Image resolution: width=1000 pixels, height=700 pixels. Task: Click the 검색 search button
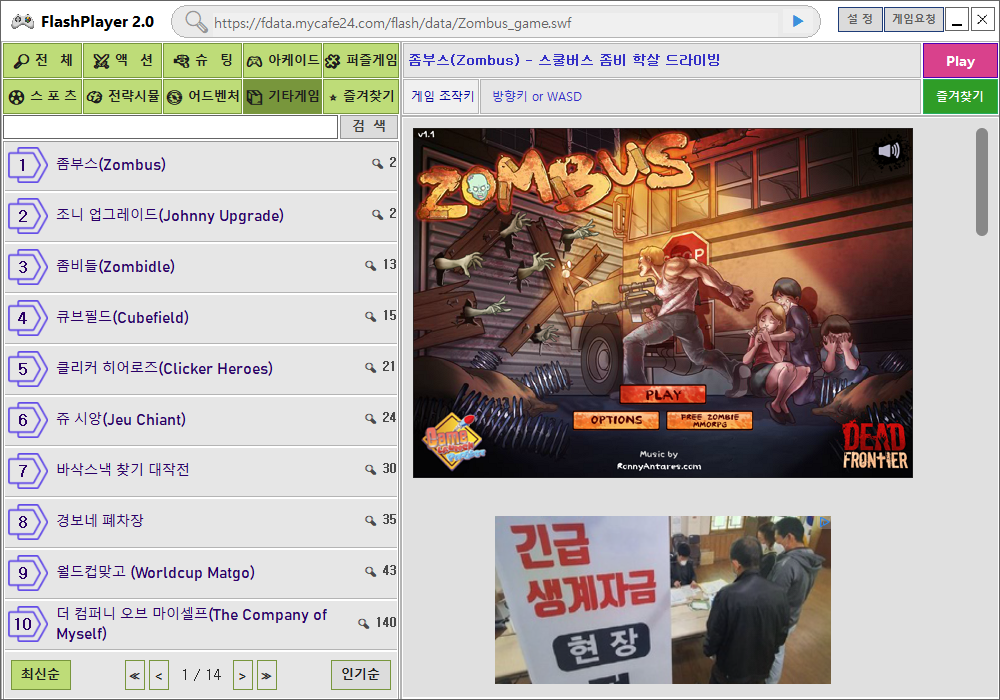pos(369,126)
